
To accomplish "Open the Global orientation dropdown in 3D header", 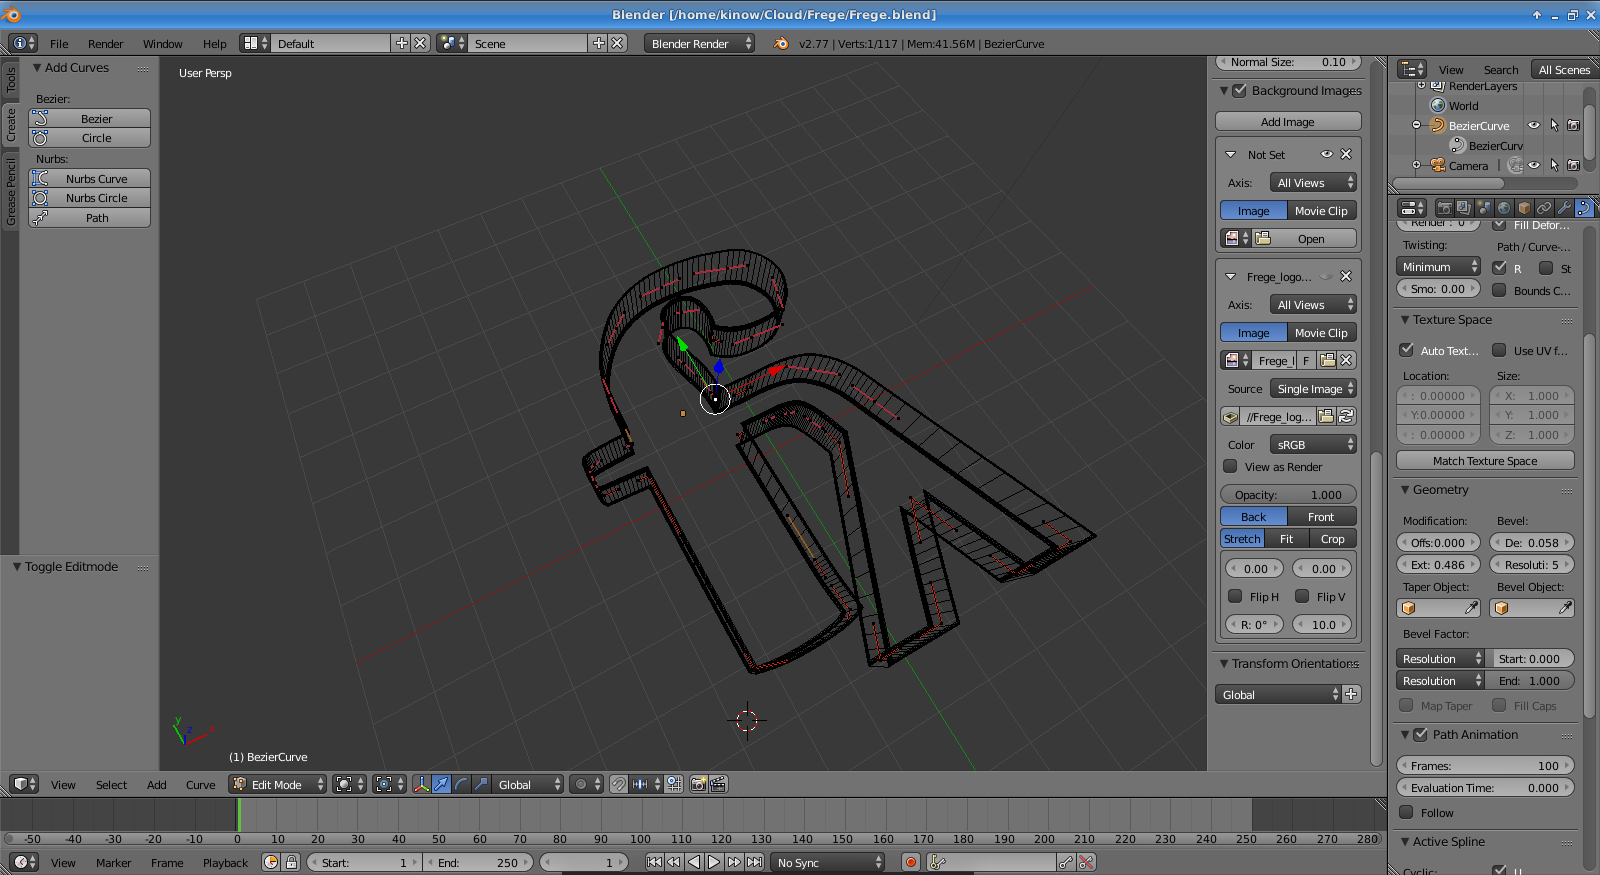I will click(x=528, y=784).
